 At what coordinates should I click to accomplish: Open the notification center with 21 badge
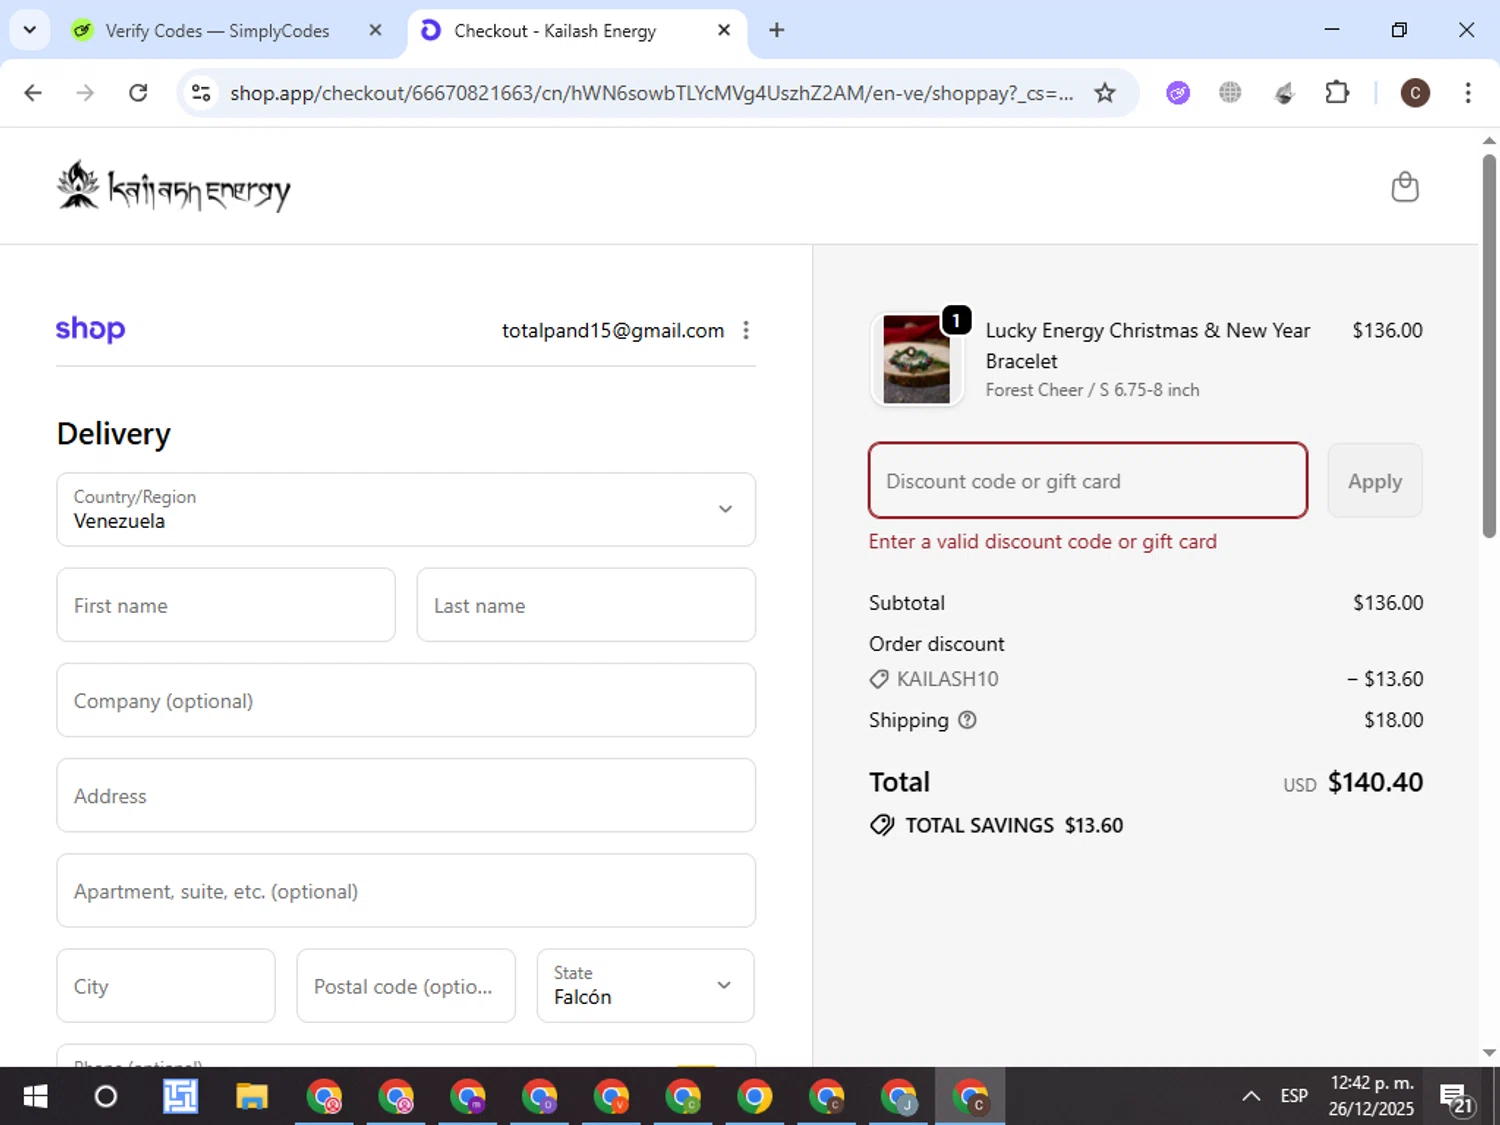click(x=1456, y=1098)
